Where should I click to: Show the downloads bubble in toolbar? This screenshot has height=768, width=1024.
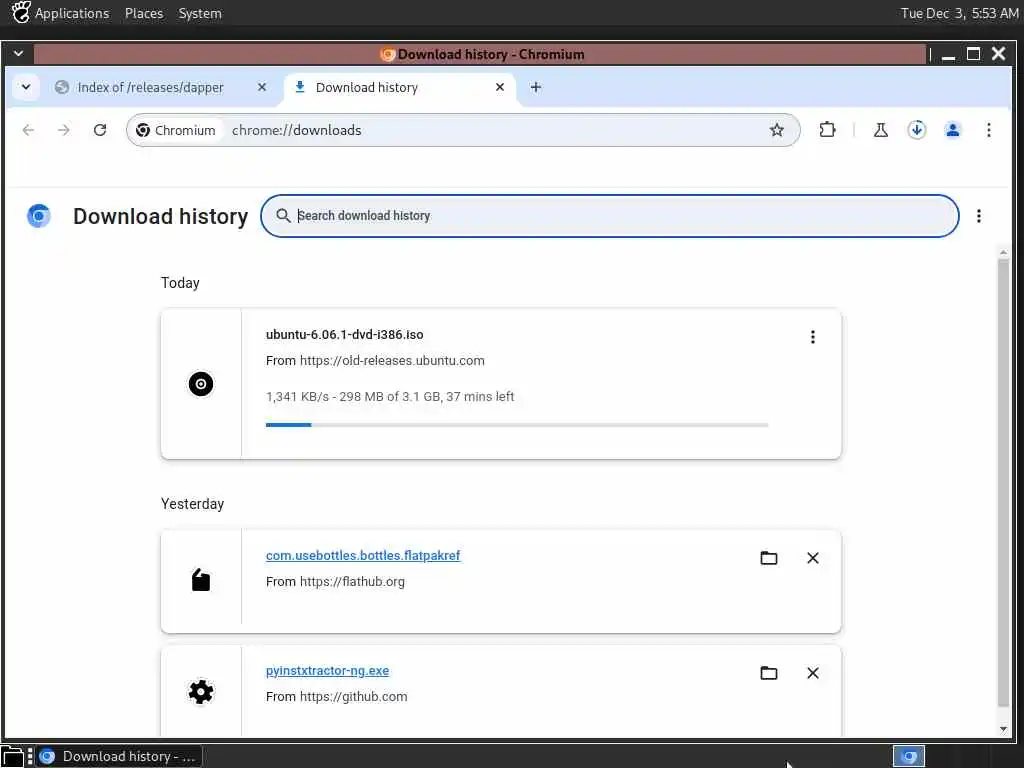[x=917, y=130]
